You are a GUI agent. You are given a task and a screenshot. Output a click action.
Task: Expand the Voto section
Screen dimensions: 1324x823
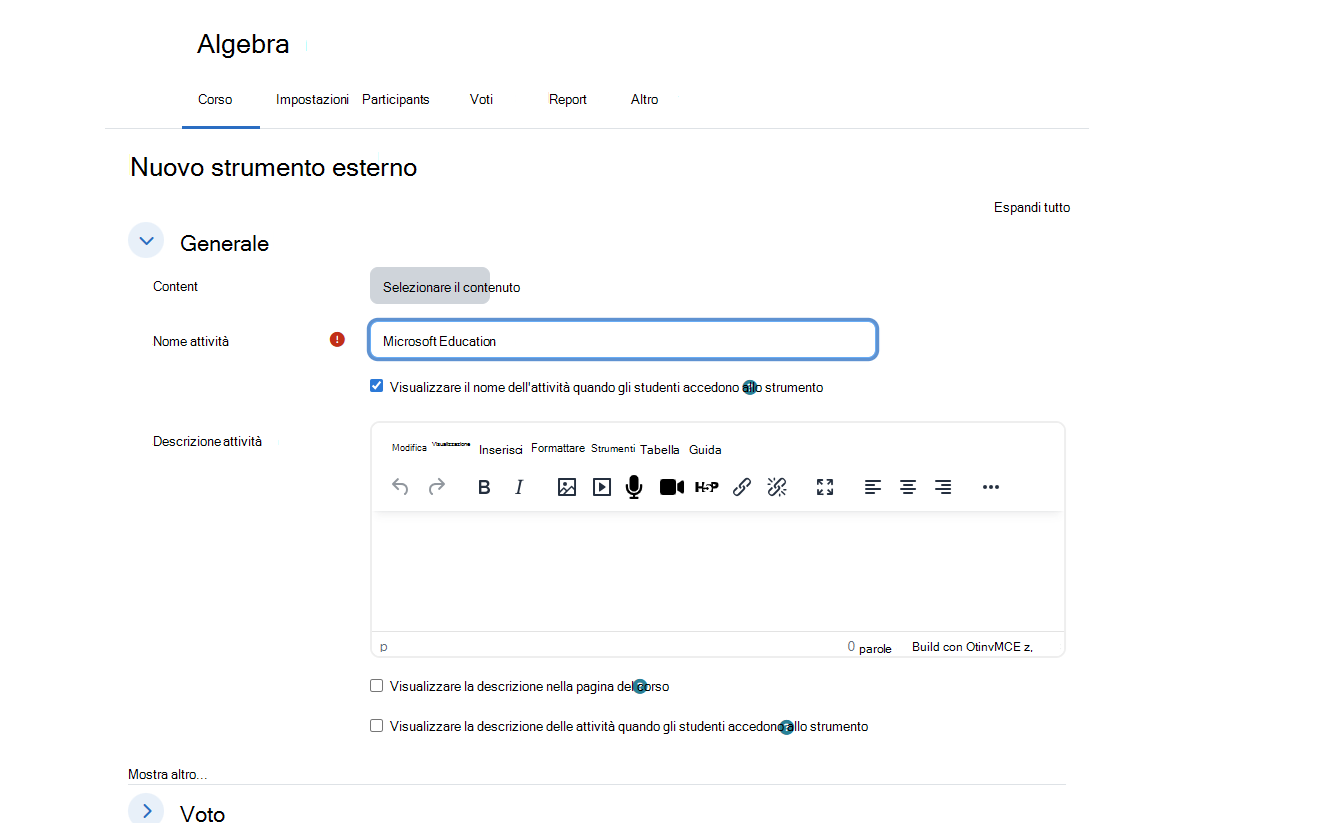click(x=146, y=810)
